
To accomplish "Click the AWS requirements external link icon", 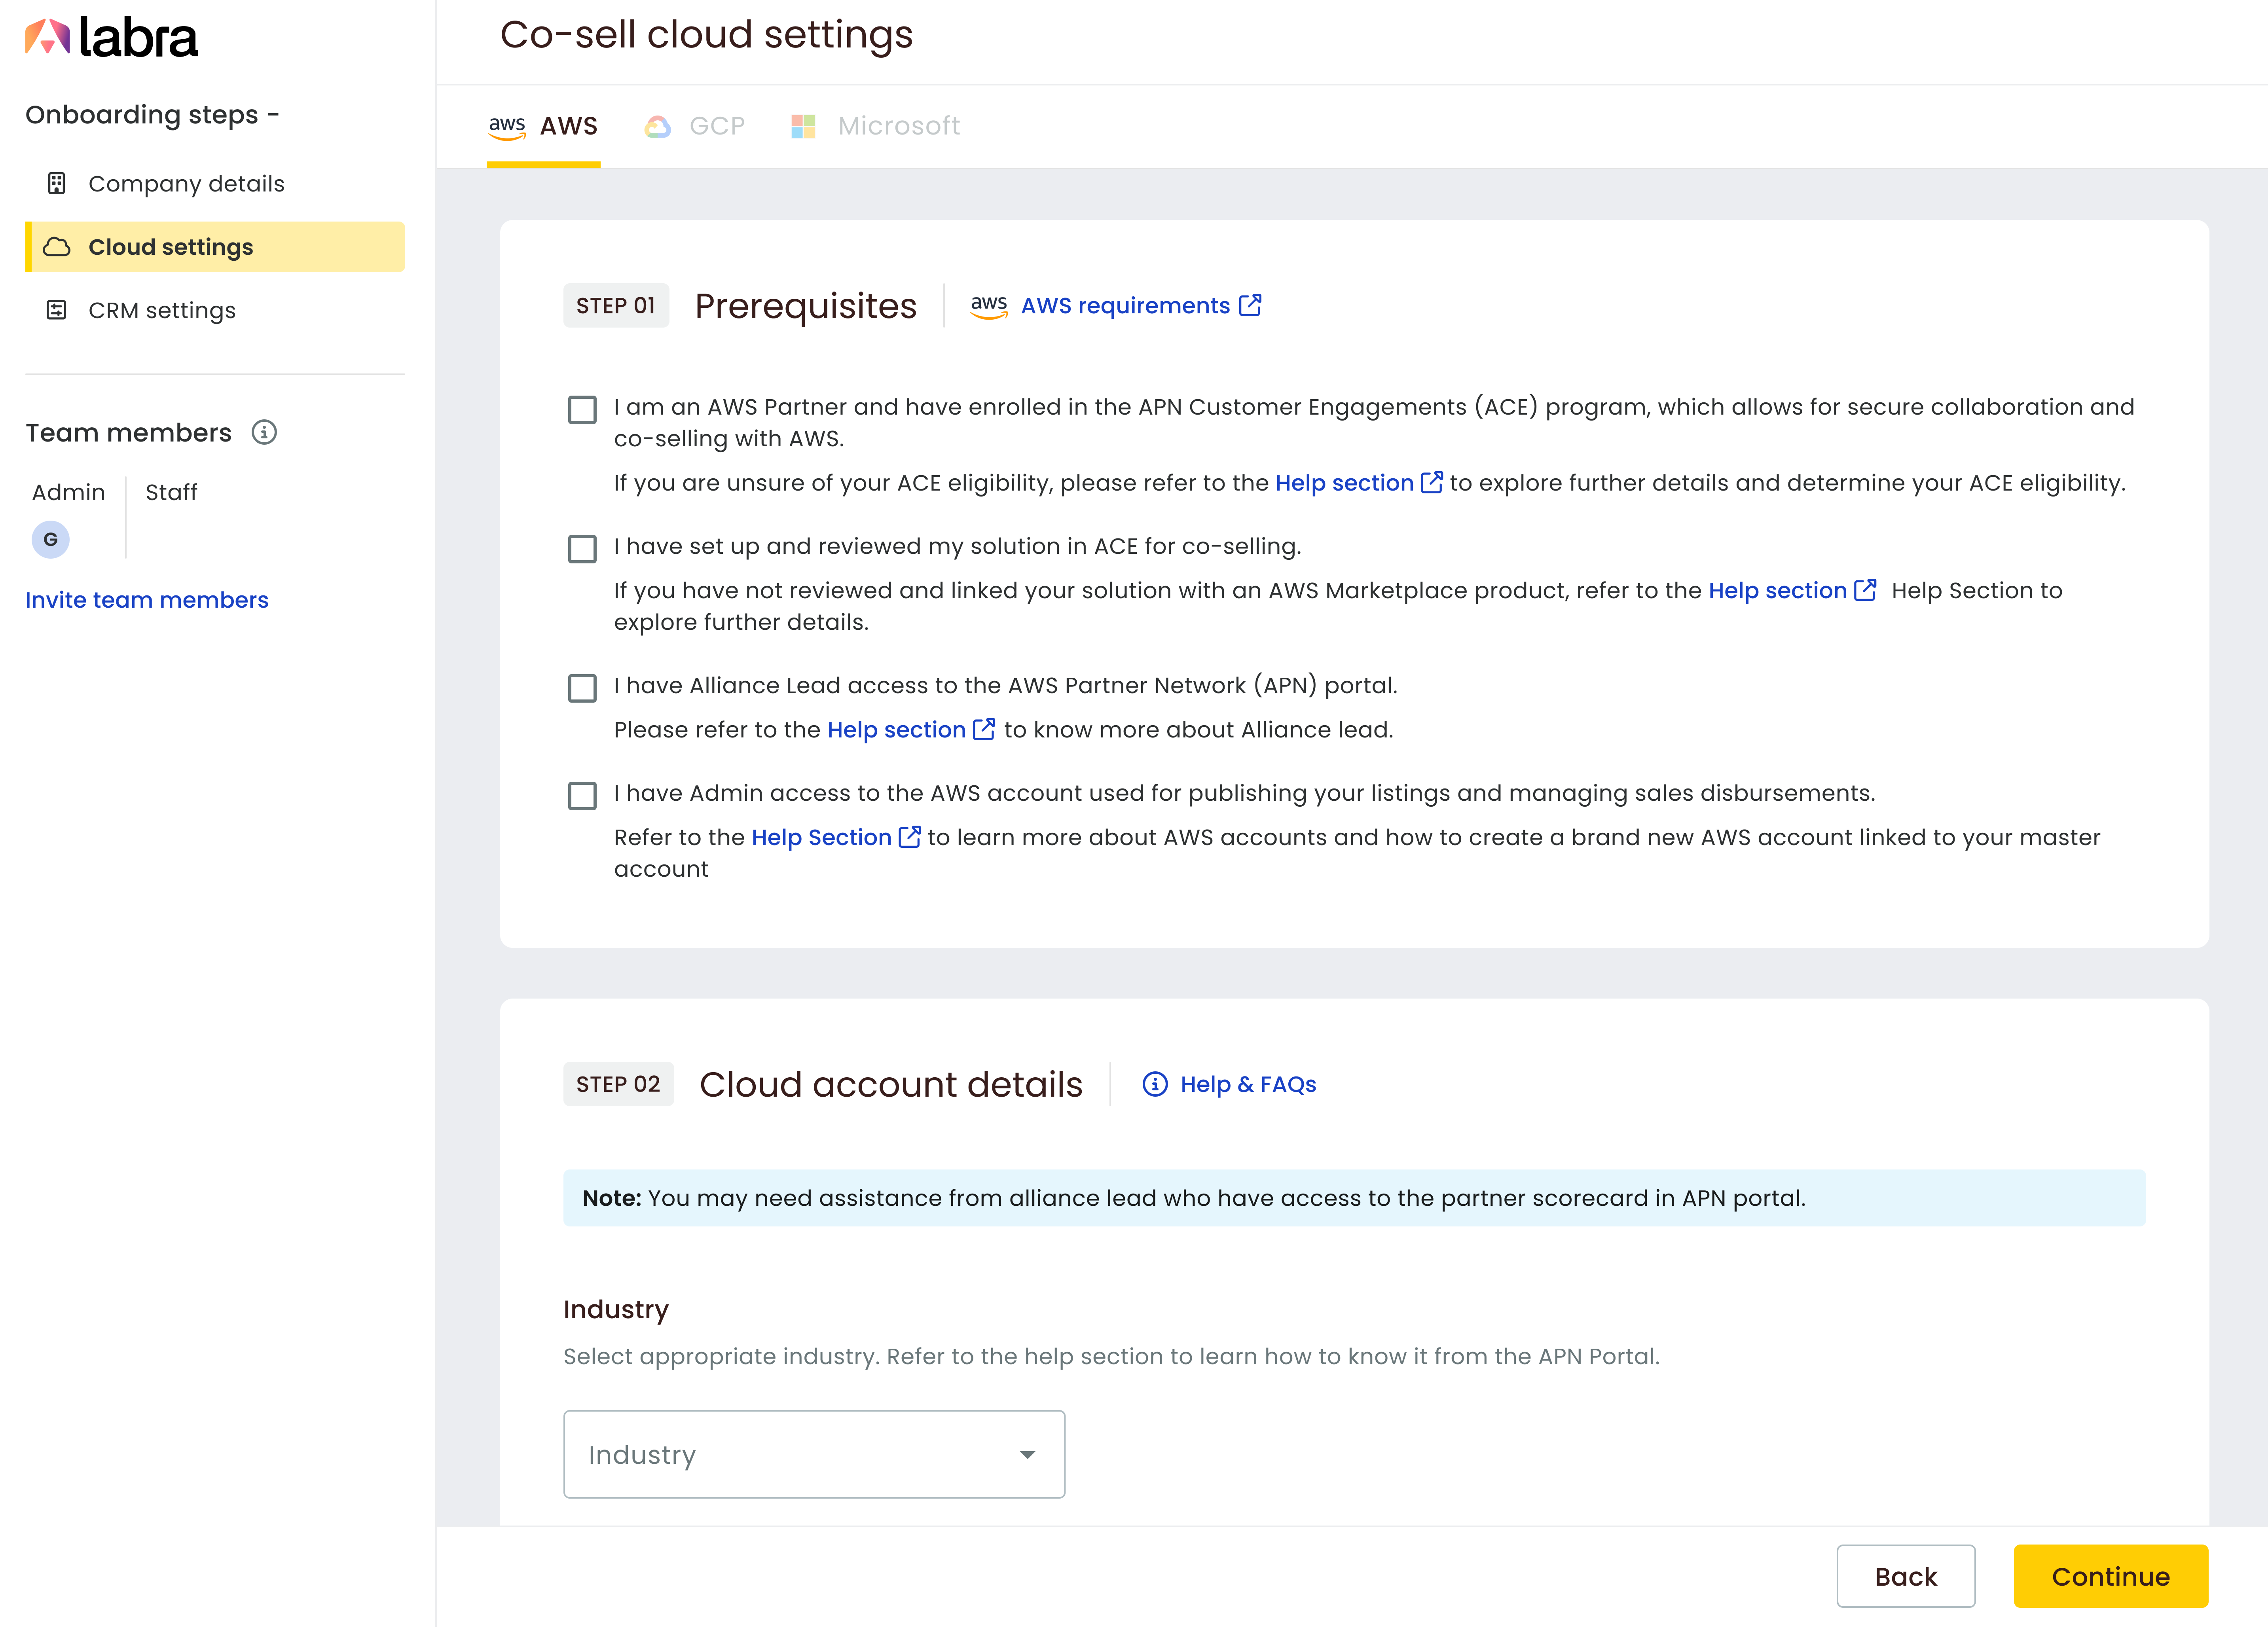I will point(1250,305).
